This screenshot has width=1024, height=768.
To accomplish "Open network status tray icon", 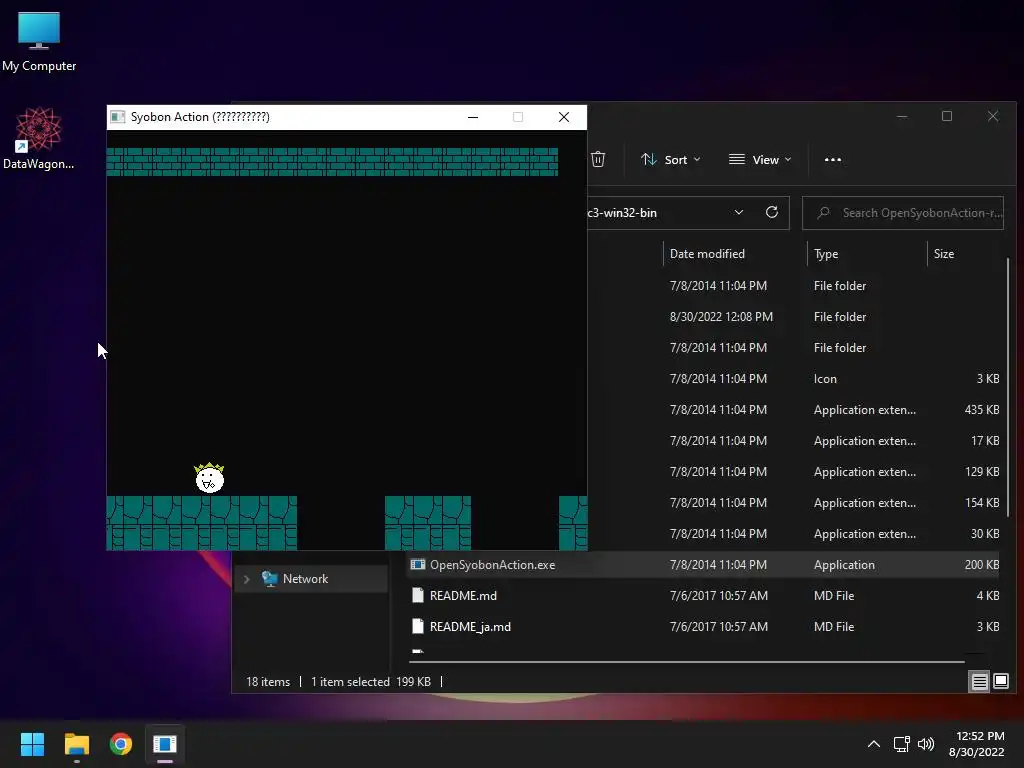I will (x=901, y=744).
